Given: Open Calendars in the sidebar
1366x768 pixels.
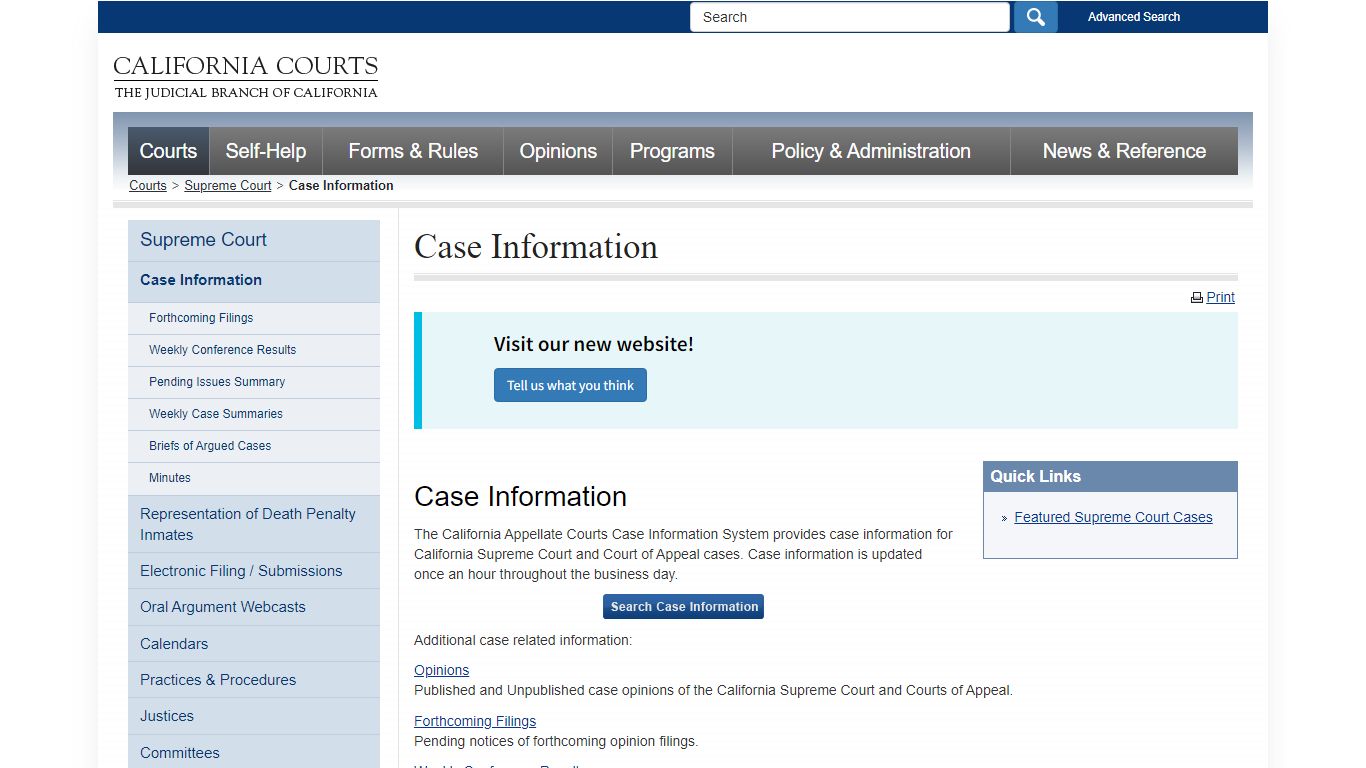Looking at the screenshot, I should tap(254, 644).
